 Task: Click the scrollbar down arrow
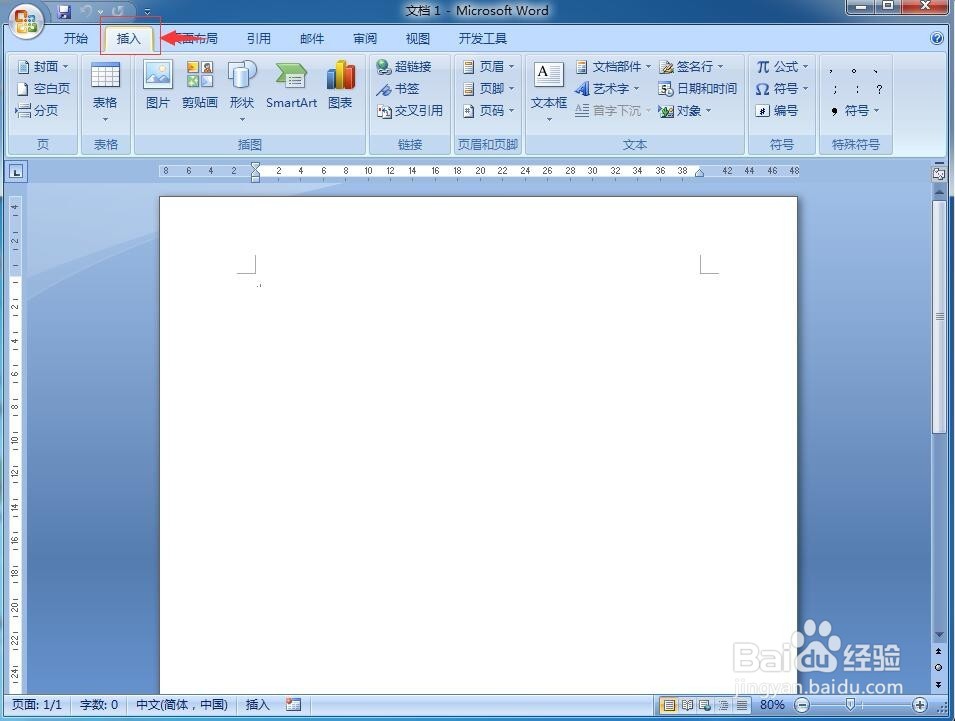pos(939,635)
